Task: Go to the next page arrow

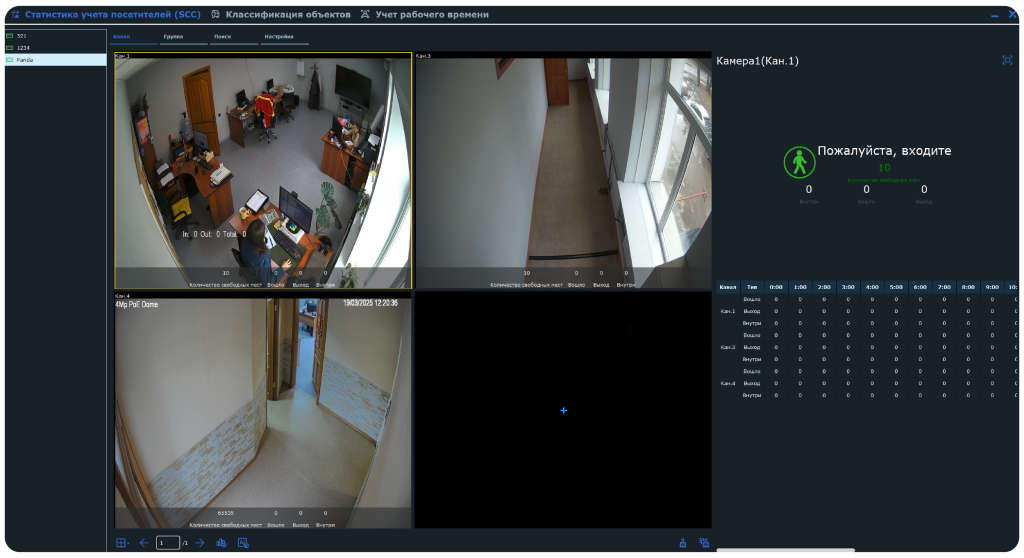Action: (x=200, y=543)
